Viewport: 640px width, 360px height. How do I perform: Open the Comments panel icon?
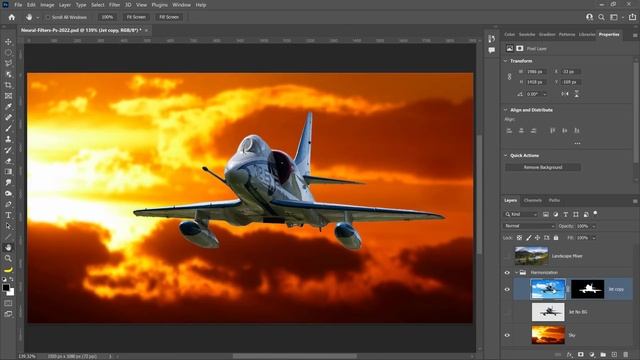click(491, 50)
